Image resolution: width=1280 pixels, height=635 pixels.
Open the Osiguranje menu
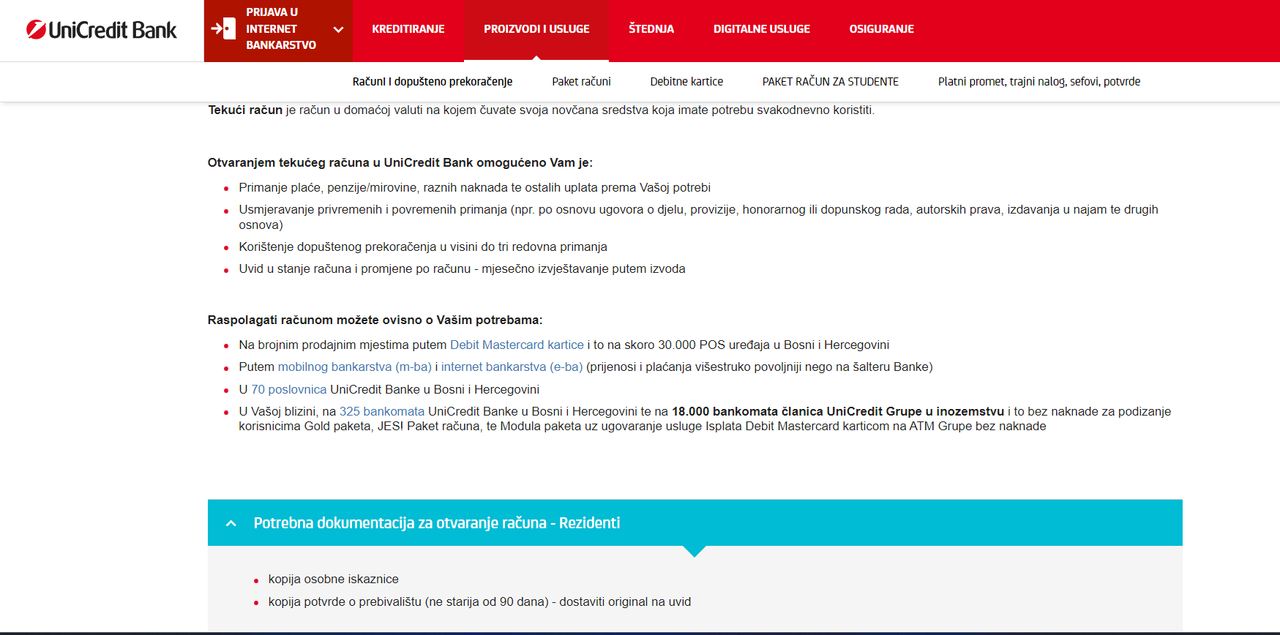click(x=881, y=29)
